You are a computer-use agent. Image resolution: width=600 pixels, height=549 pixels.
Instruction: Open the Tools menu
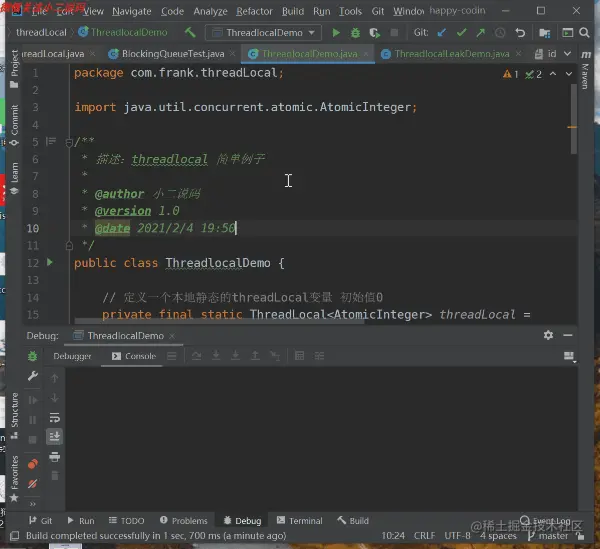[x=350, y=11]
